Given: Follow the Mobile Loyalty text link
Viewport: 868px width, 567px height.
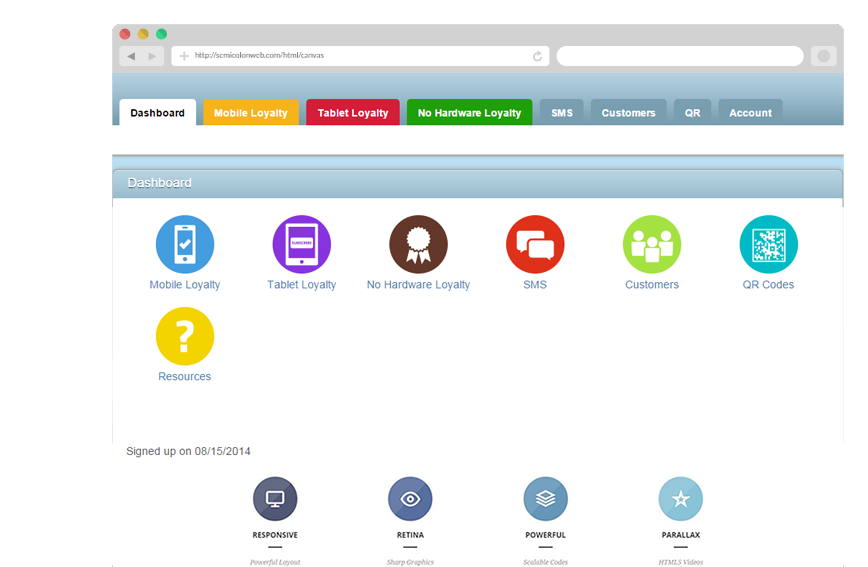Looking at the screenshot, I should pyautogui.click(x=185, y=285).
